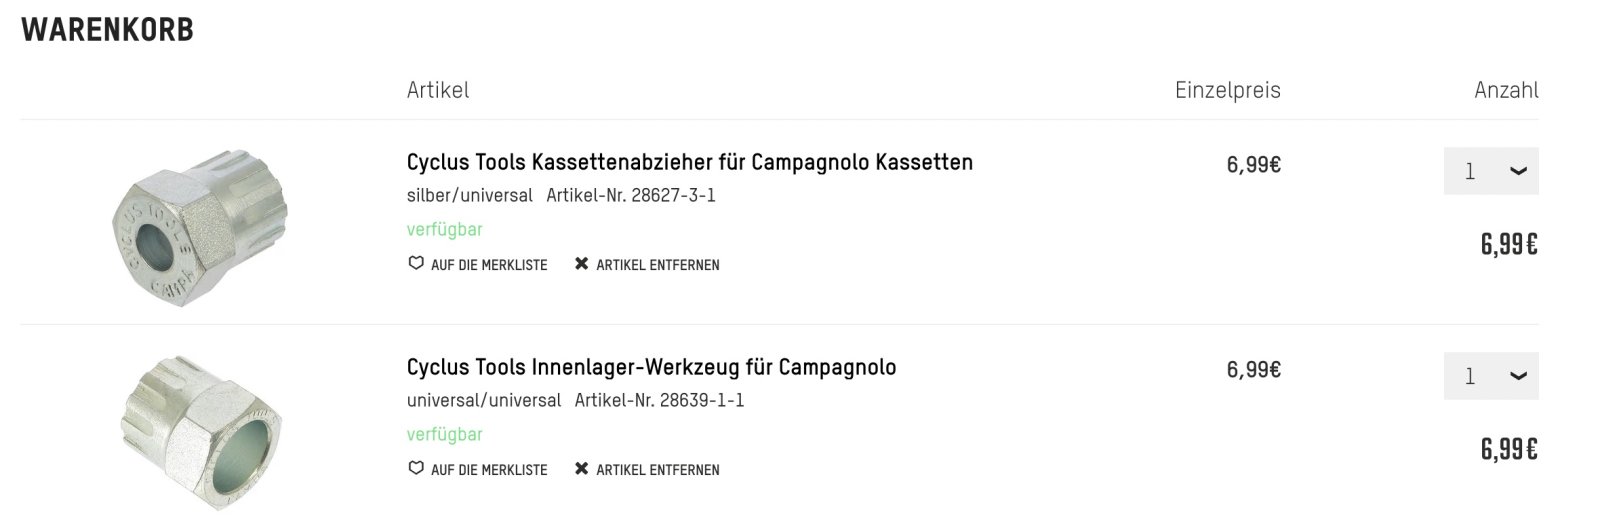The width and height of the screenshot is (1600, 528).
Task: Open quantity dropdown for Innenlager-Werkzeug
Action: point(1490,376)
